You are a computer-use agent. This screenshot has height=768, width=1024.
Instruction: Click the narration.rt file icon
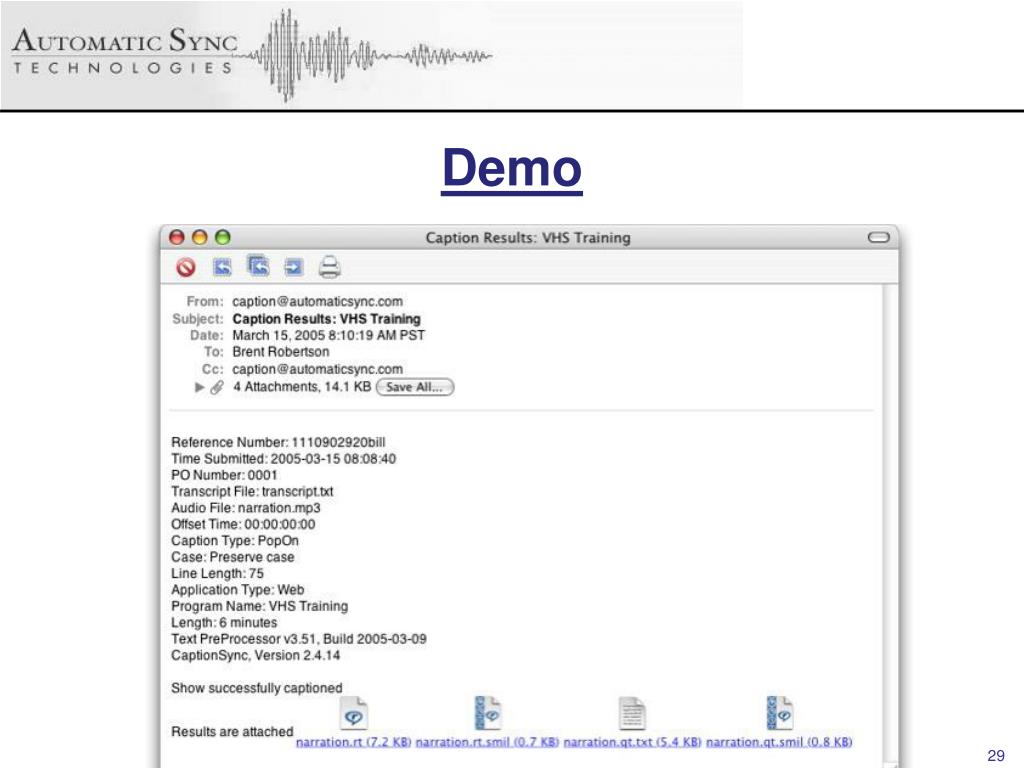pyautogui.click(x=354, y=713)
